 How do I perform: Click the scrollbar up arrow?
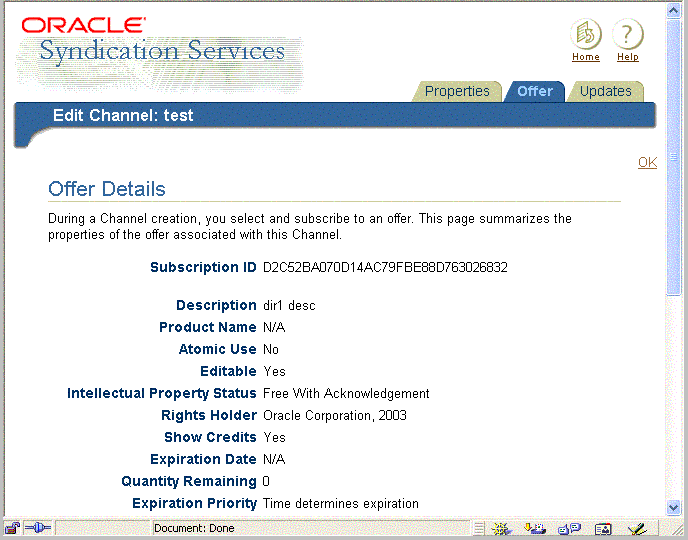click(x=674, y=11)
